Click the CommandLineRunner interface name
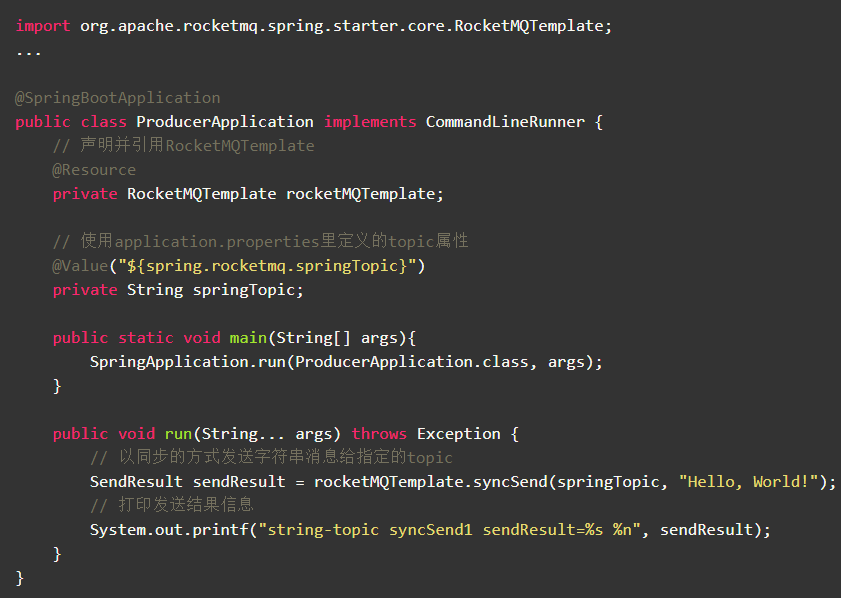The width and height of the screenshot is (841, 598). click(x=505, y=122)
